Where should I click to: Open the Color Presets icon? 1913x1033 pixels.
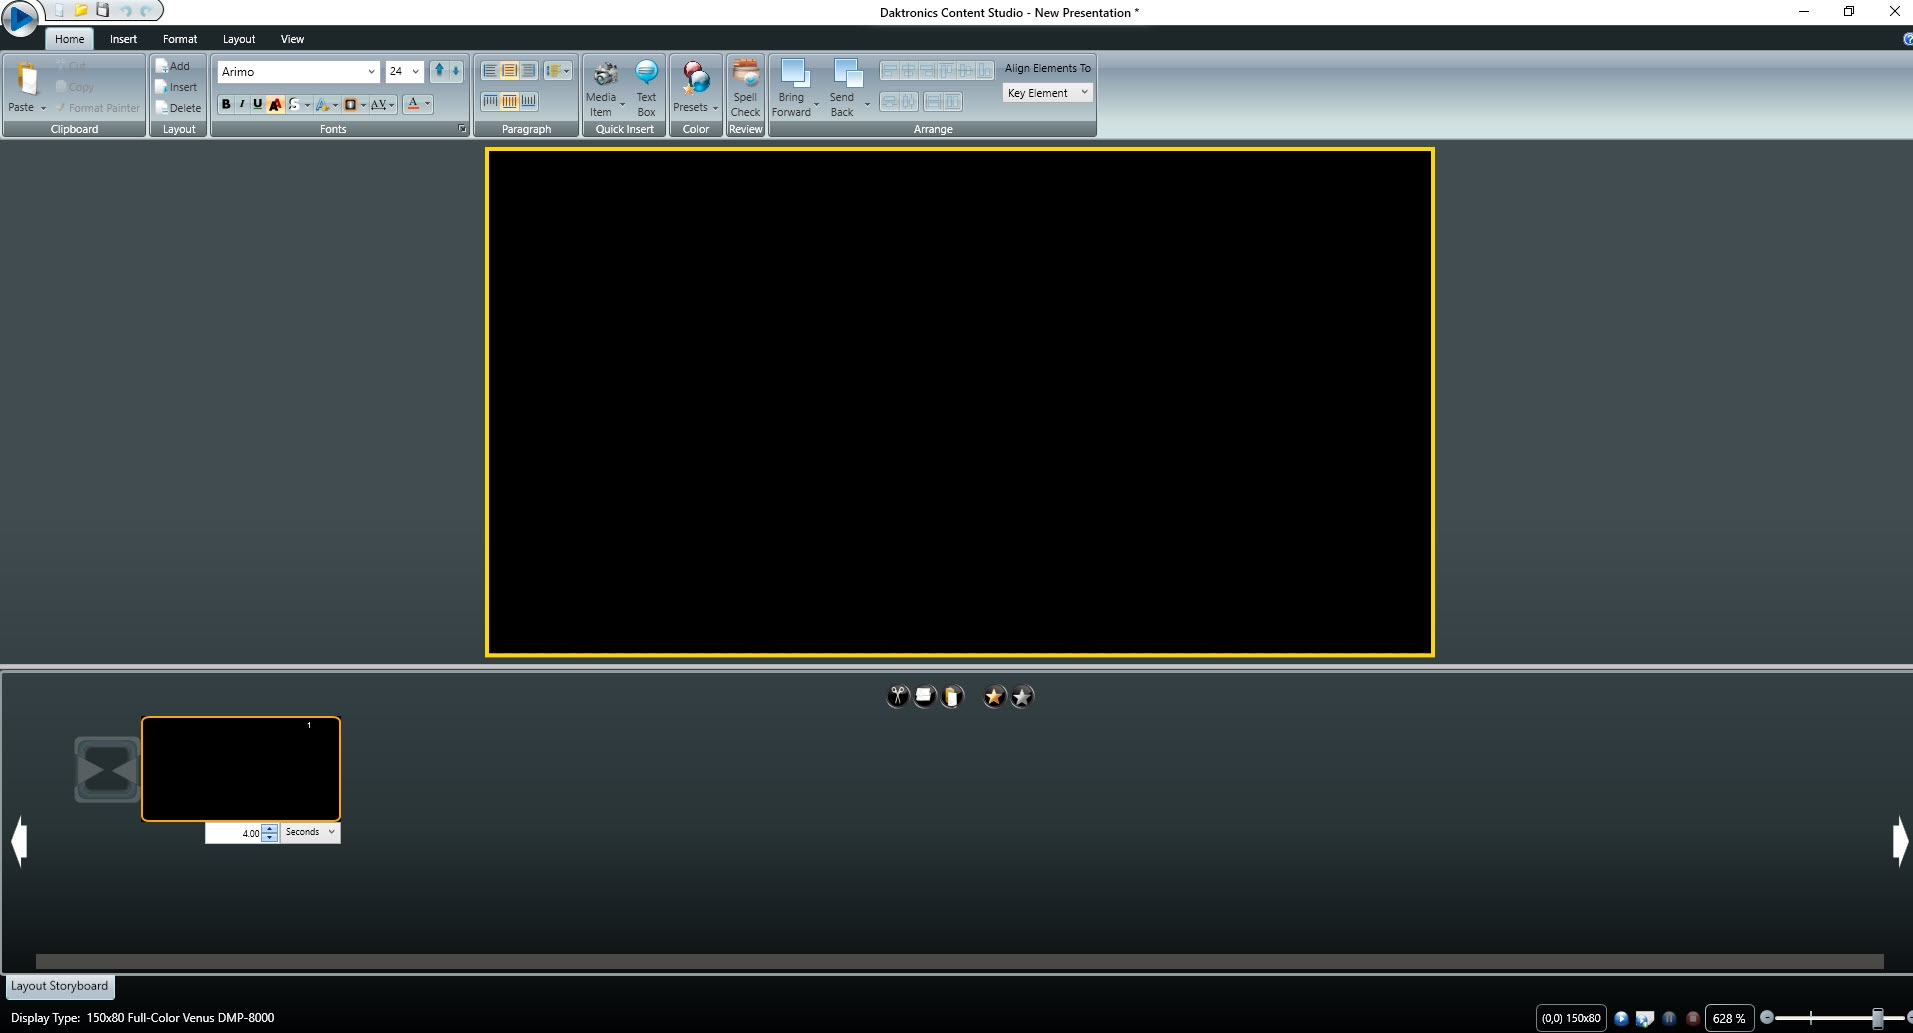click(695, 78)
